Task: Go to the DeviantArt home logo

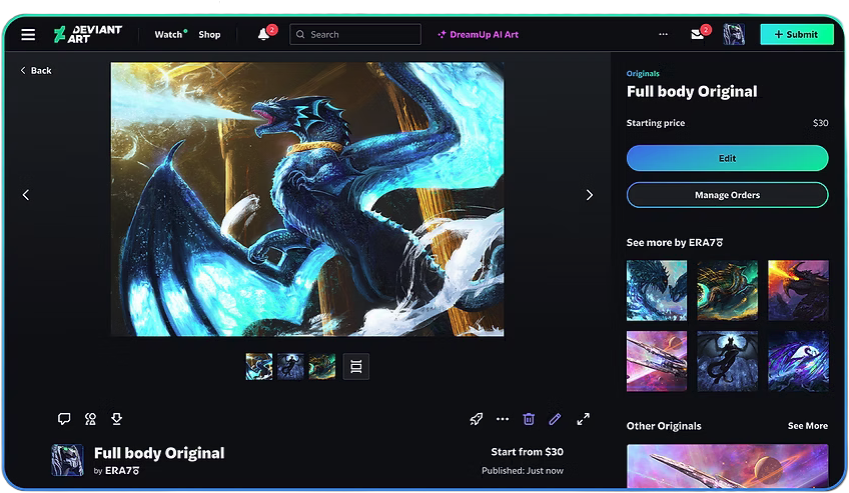Action: point(88,34)
